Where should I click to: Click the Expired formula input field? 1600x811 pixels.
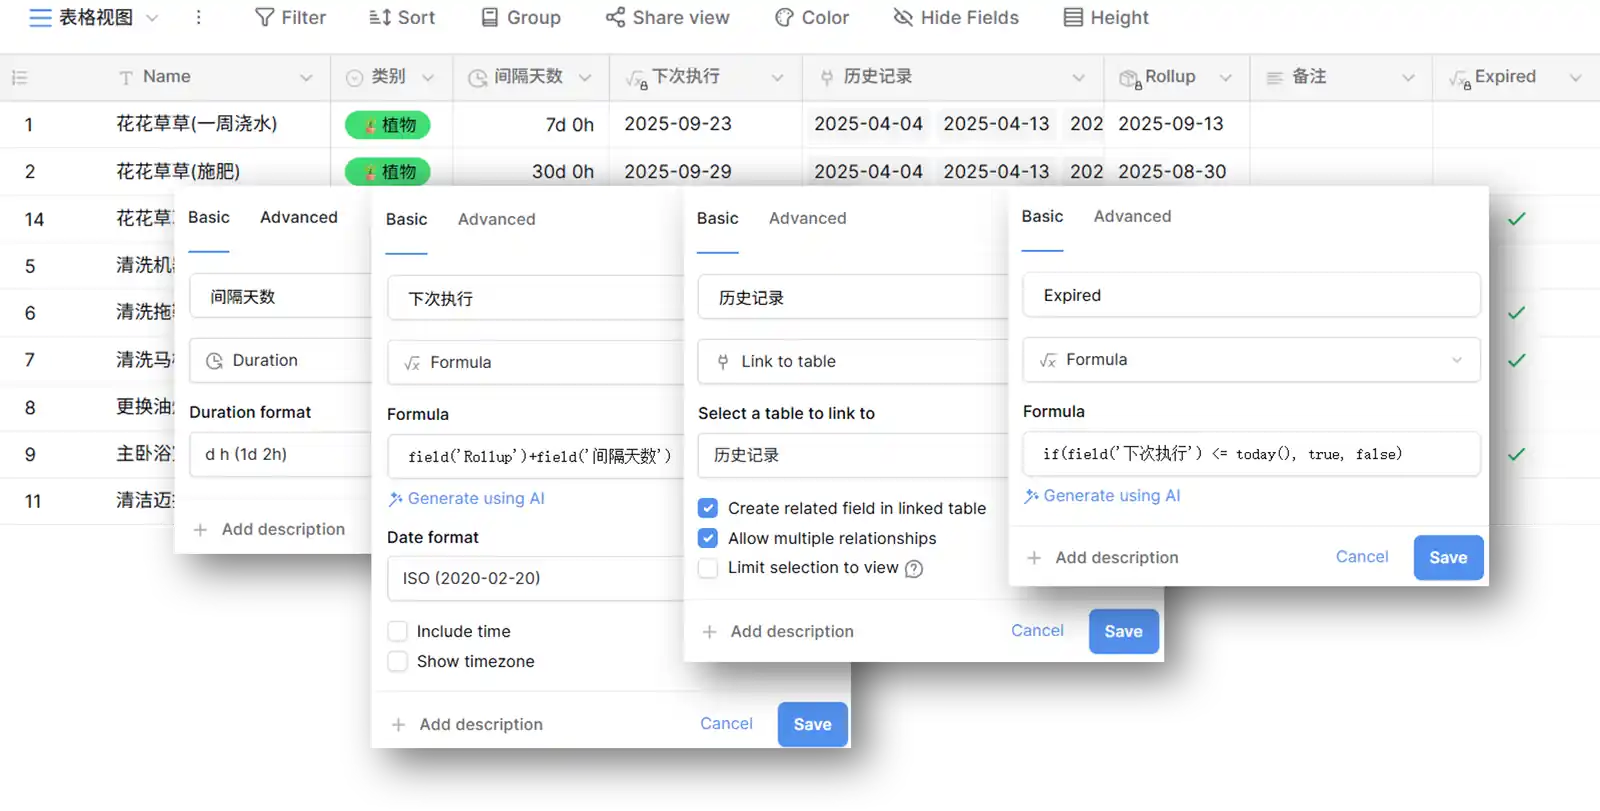point(1250,454)
